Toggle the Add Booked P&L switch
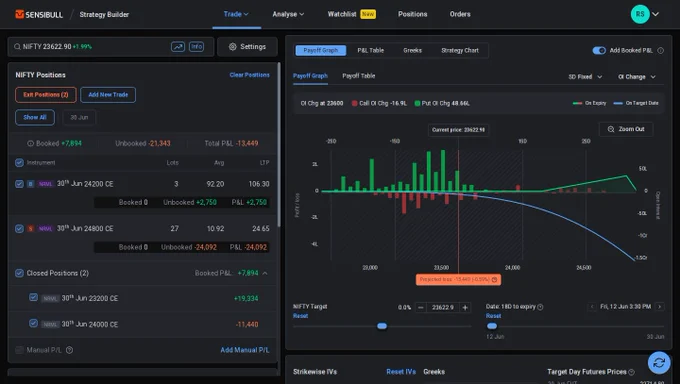Screen dimensions: 680x384 click(599, 50)
